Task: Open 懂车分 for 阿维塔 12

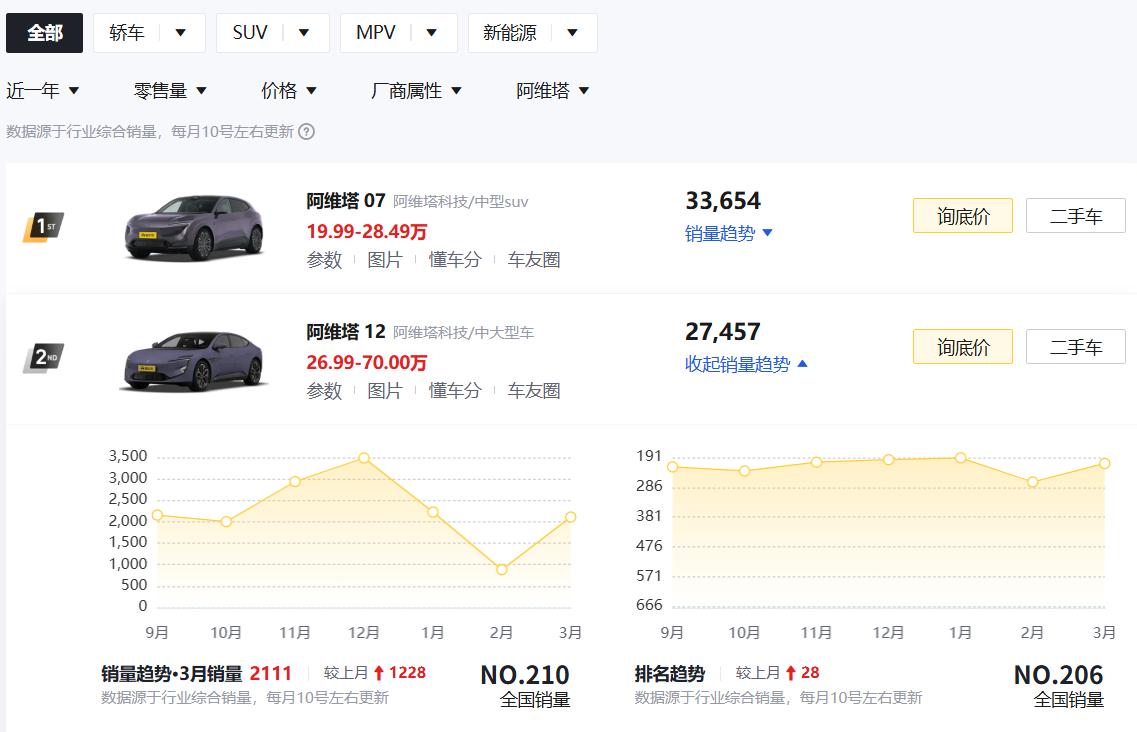Action: point(455,391)
